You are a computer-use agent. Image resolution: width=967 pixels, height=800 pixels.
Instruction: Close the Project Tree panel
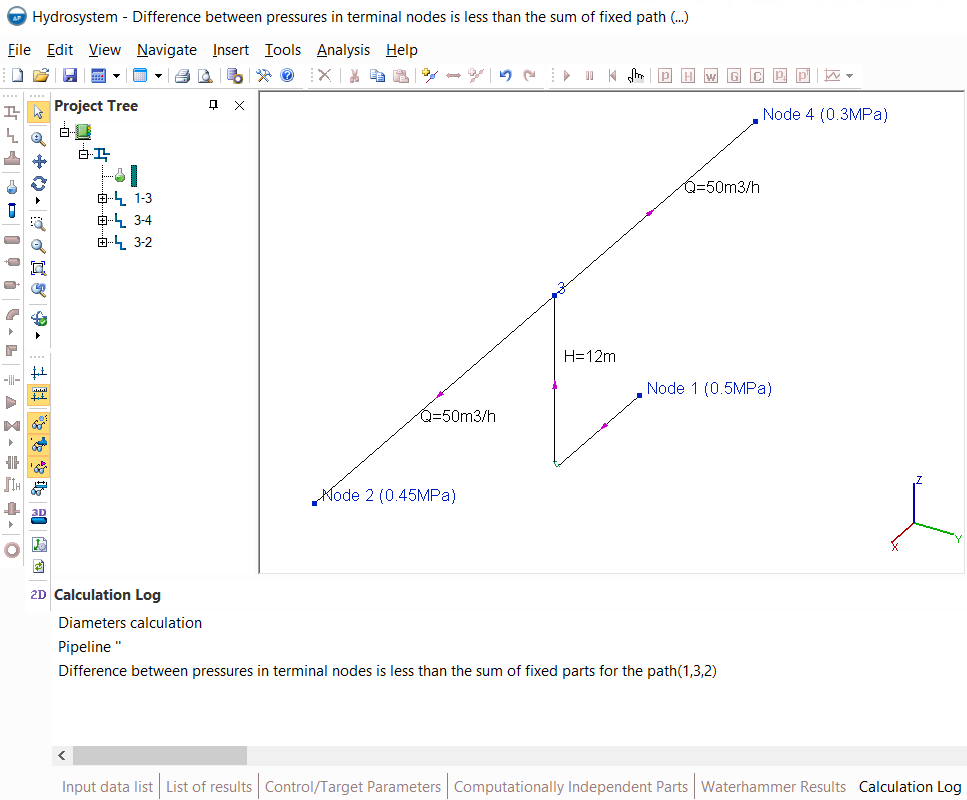coord(239,106)
